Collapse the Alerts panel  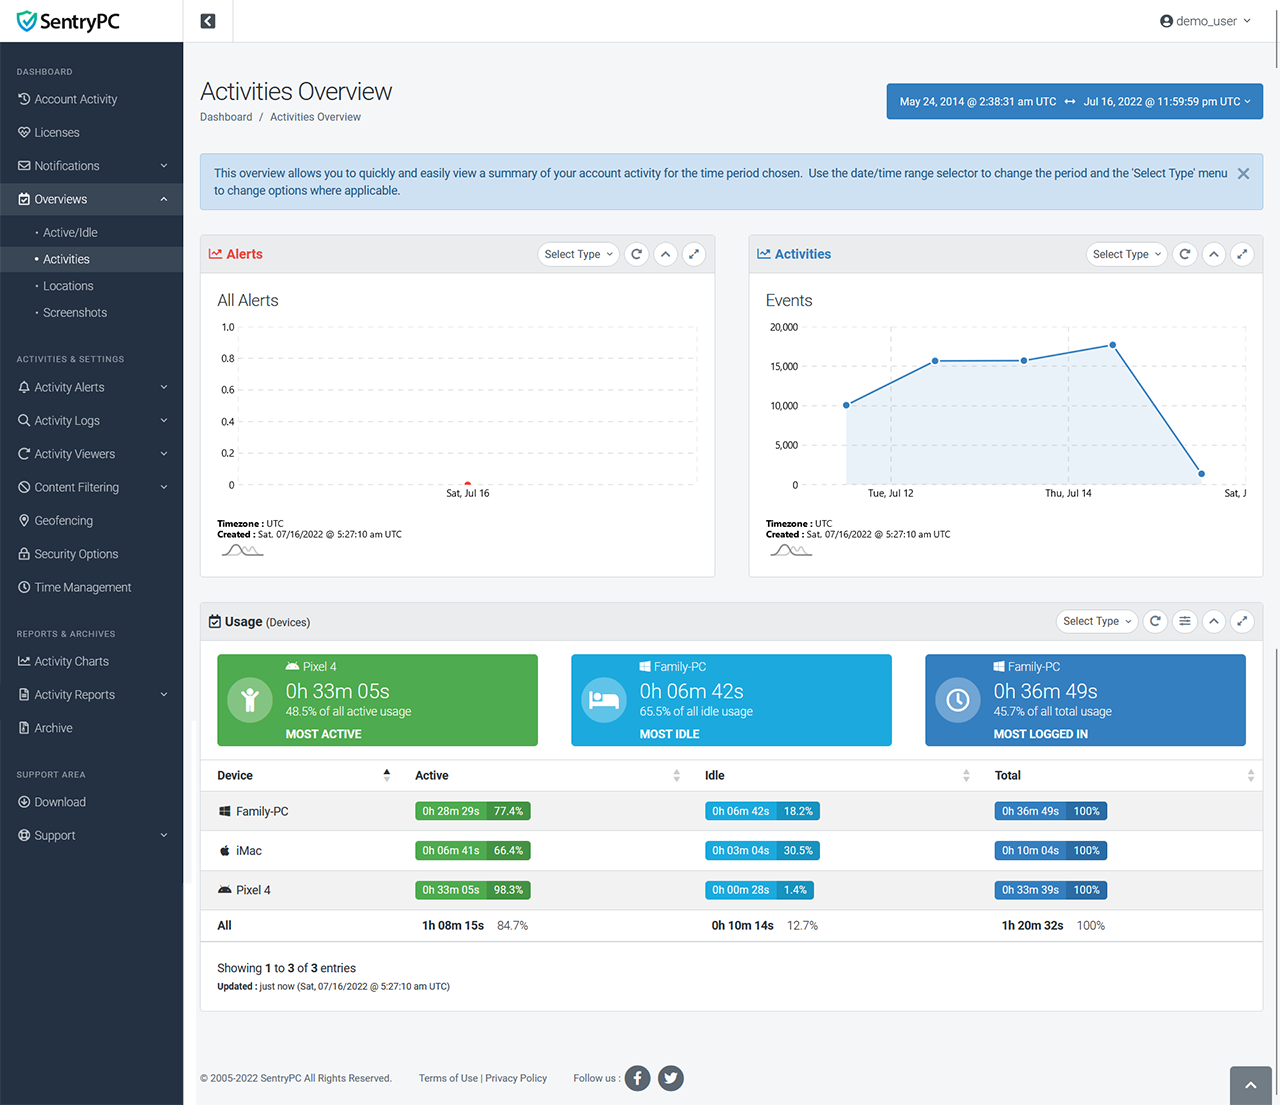click(665, 254)
